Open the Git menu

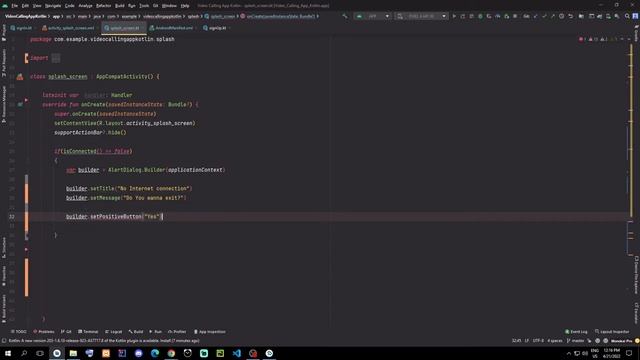click(155, 6)
